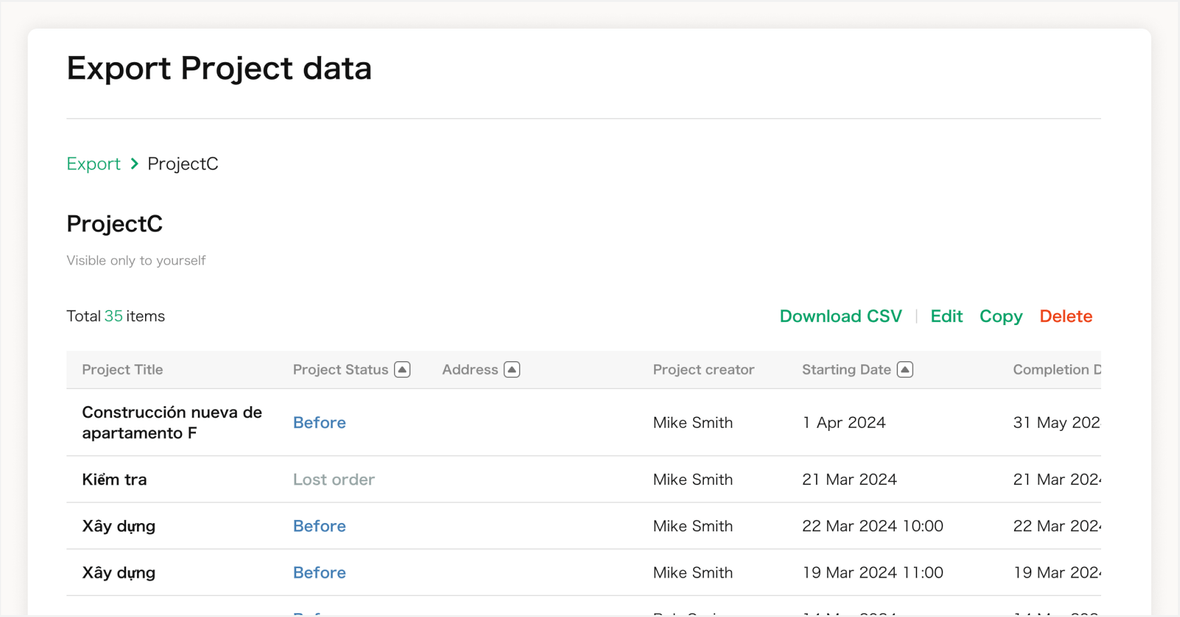1180x617 pixels.
Task: Toggle sort direction on the Address column
Action: point(512,369)
